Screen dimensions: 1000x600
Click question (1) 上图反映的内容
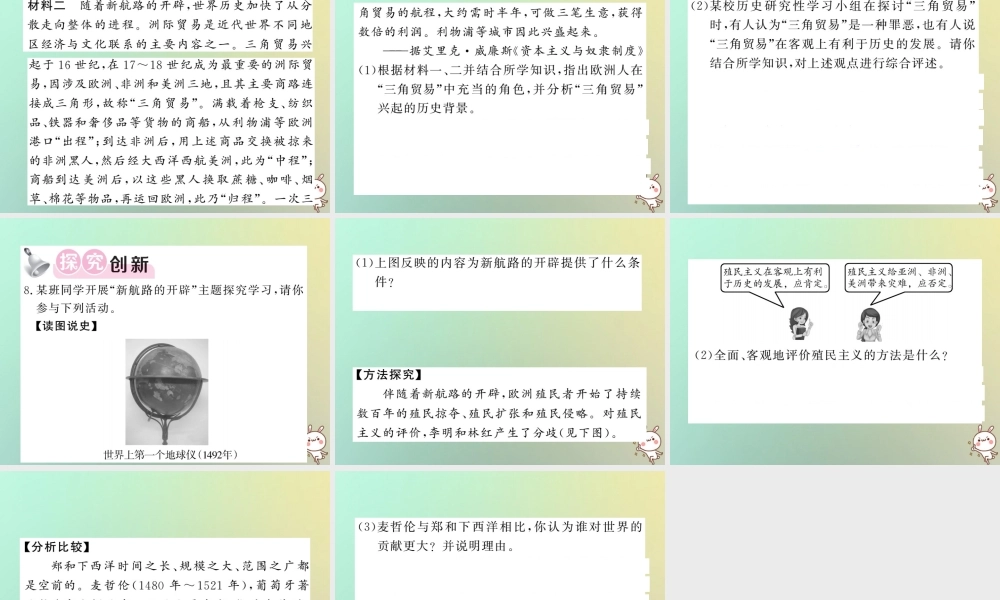(498, 272)
